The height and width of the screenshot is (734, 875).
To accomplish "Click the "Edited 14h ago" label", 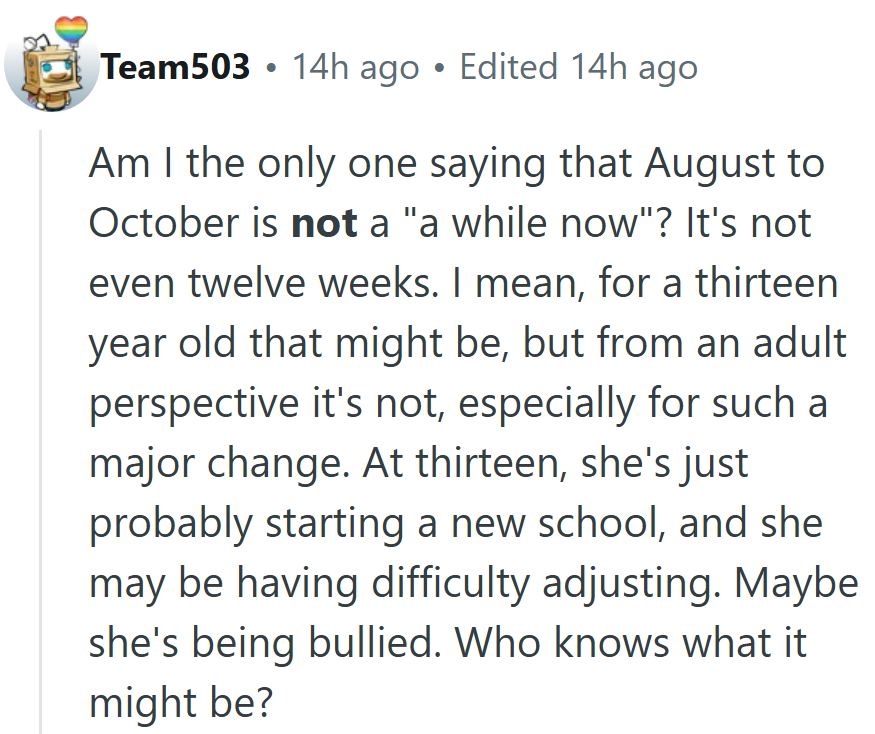I will [x=579, y=68].
